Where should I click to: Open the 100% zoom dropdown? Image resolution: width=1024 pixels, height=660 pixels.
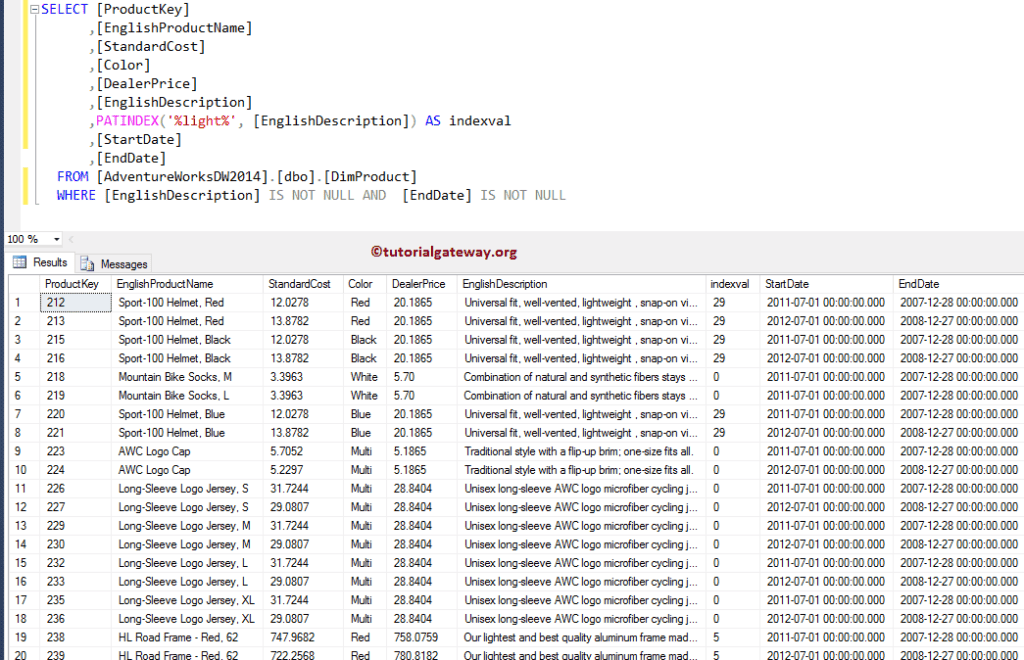point(56,239)
